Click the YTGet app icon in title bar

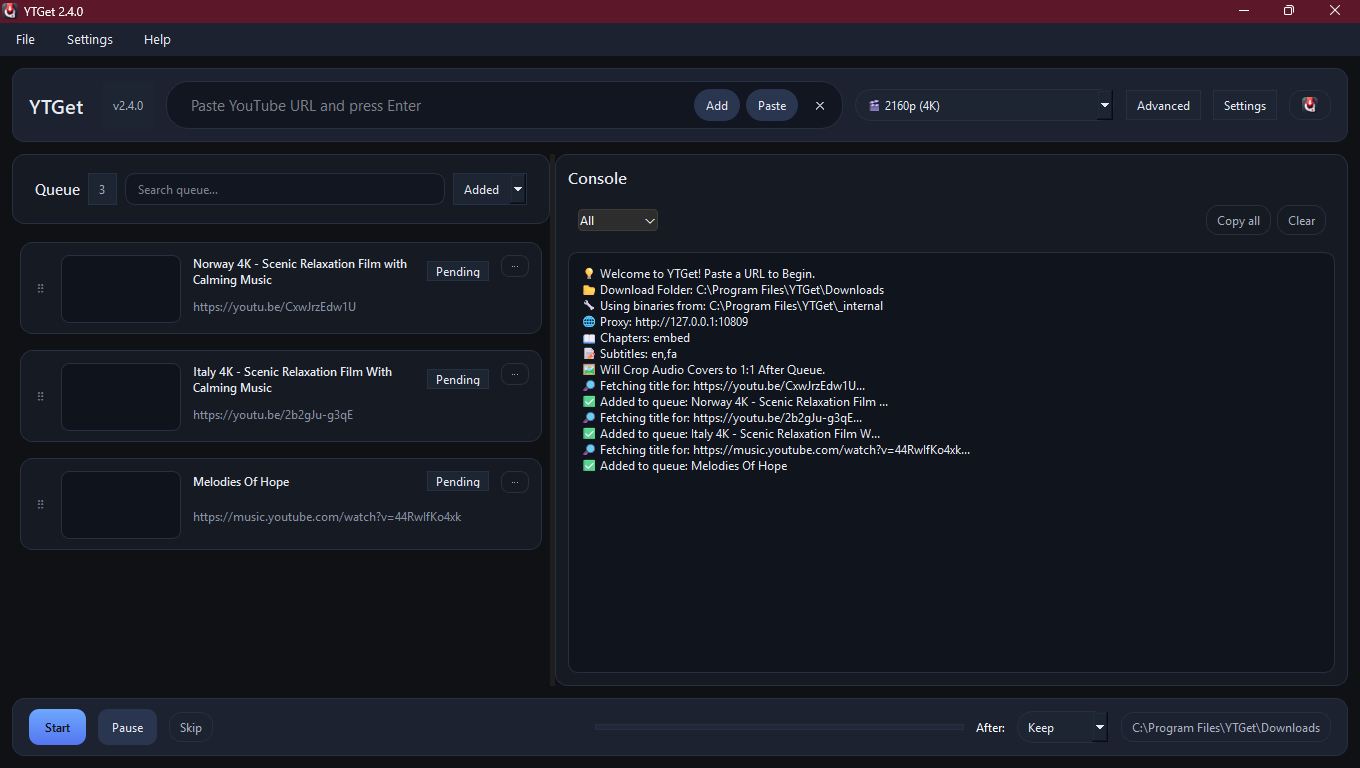[x=10, y=11]
